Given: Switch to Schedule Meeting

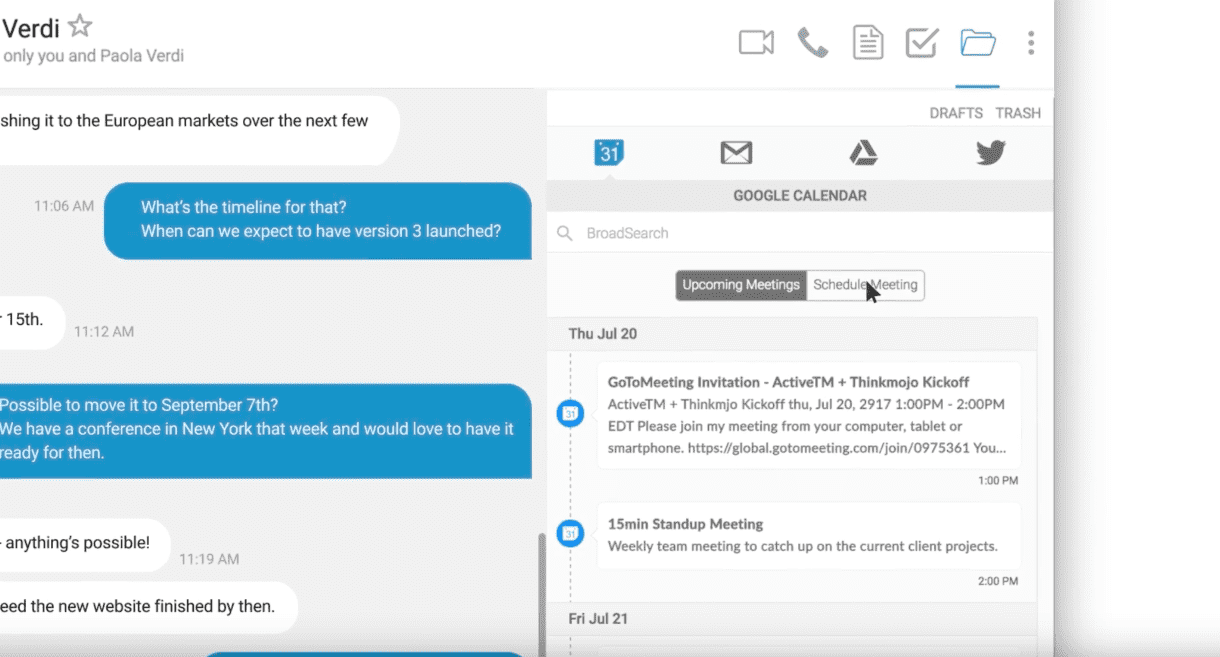Looking at the screenshot, I should coord(865,285).
